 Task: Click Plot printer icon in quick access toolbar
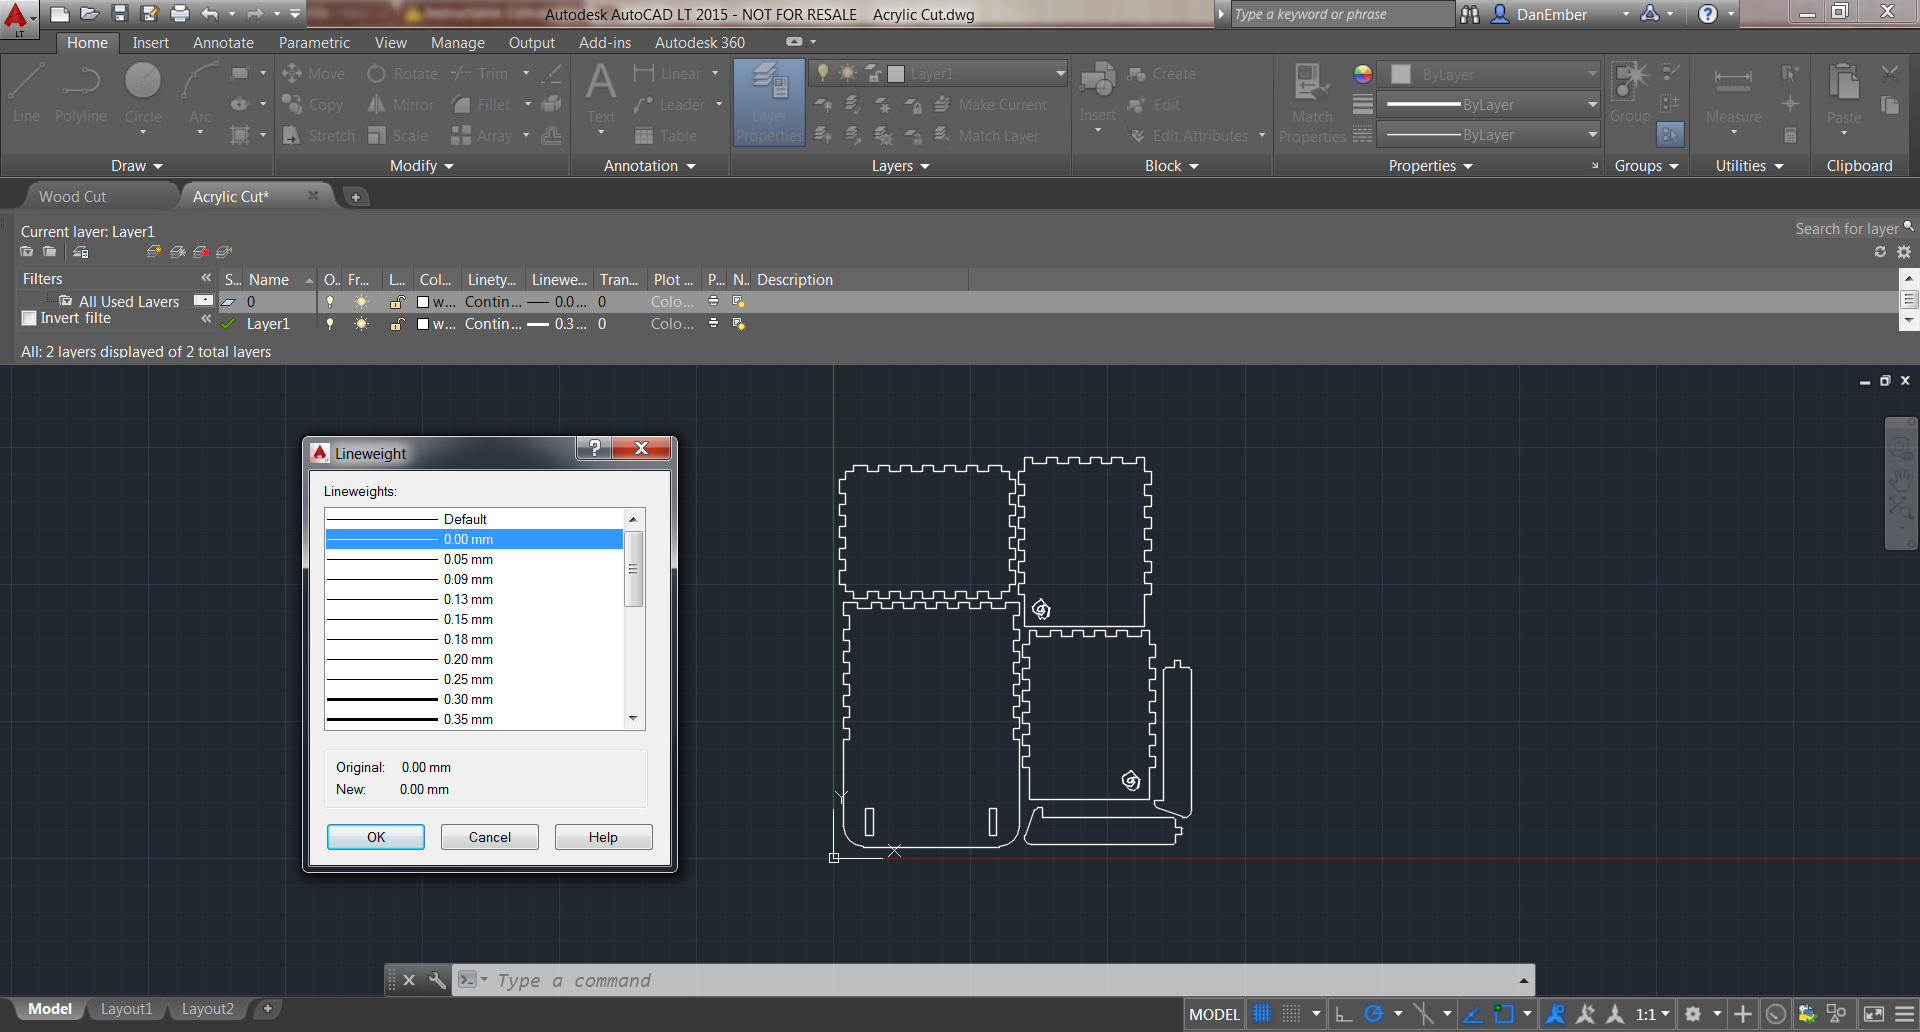[x=180, y=13]
